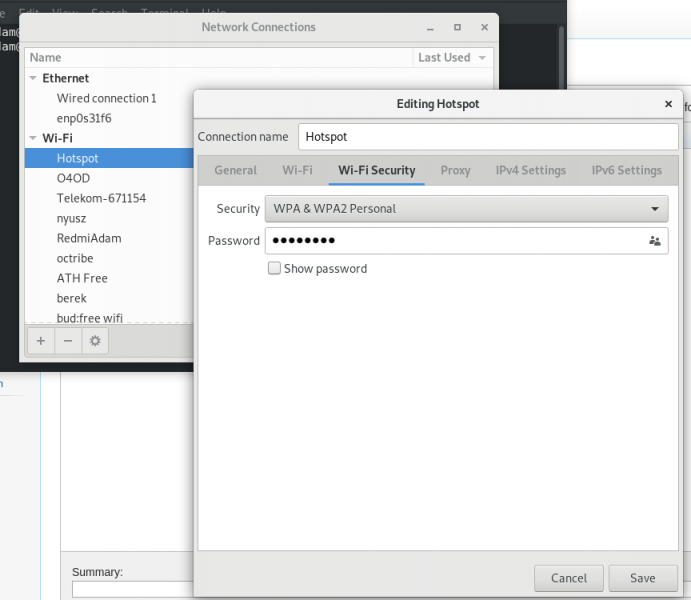The image size is (691, 600).
Task: Minimize the Network Connections window
Action: point(430,27)
